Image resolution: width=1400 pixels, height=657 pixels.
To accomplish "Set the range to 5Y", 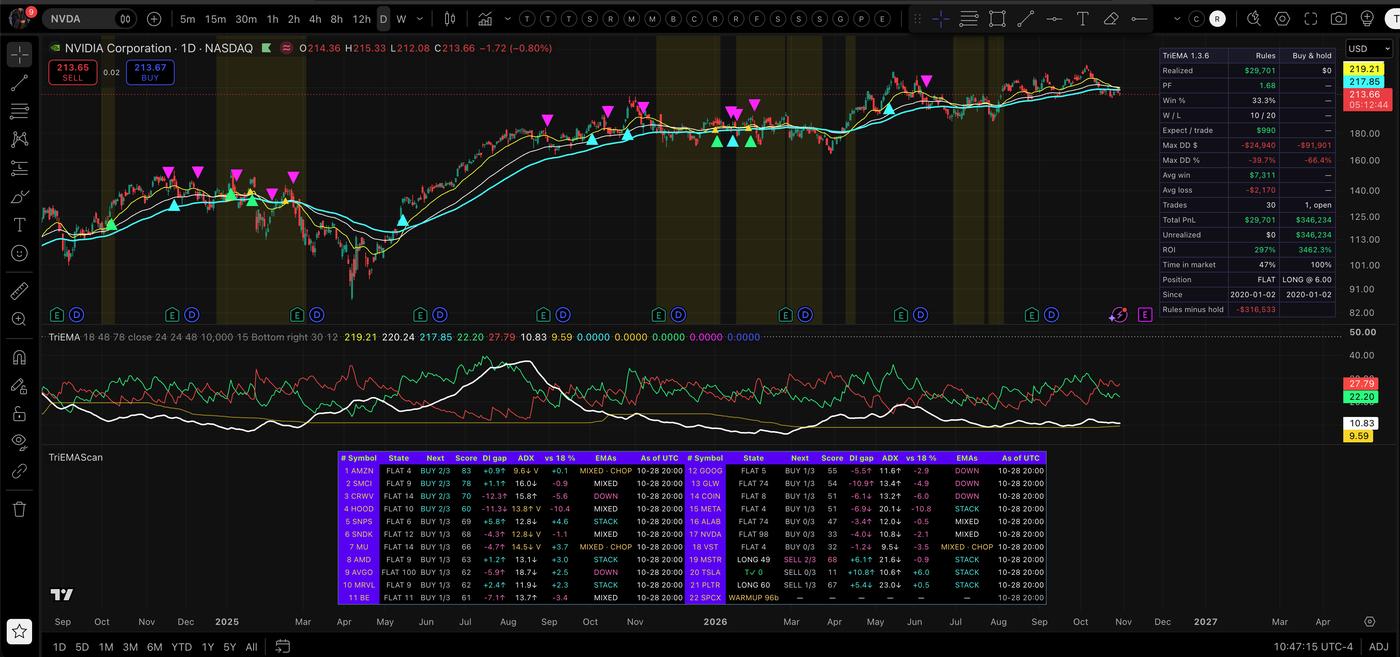I will pos(230,647).
